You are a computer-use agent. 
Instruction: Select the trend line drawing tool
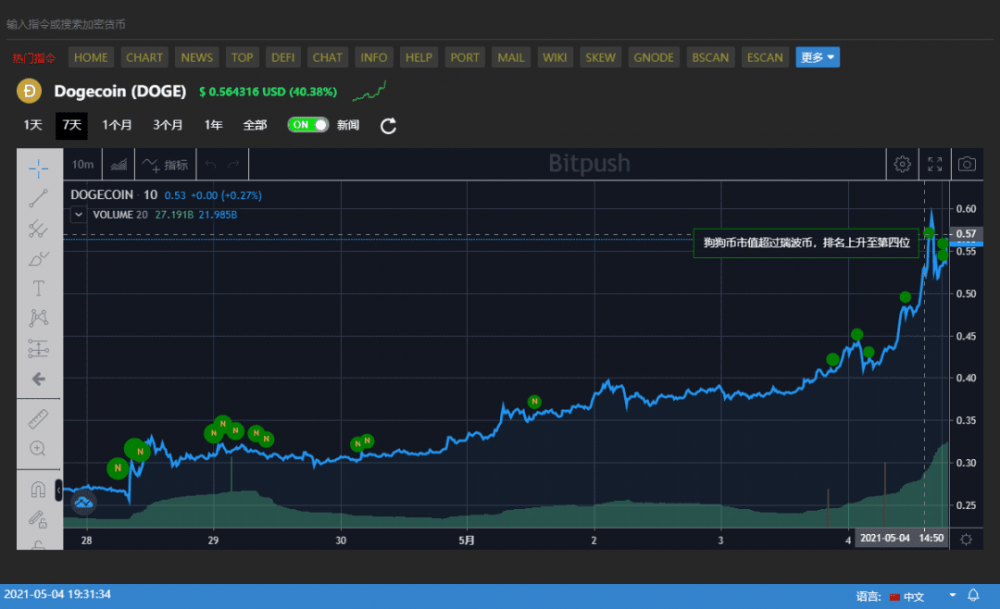click(38, 198)
